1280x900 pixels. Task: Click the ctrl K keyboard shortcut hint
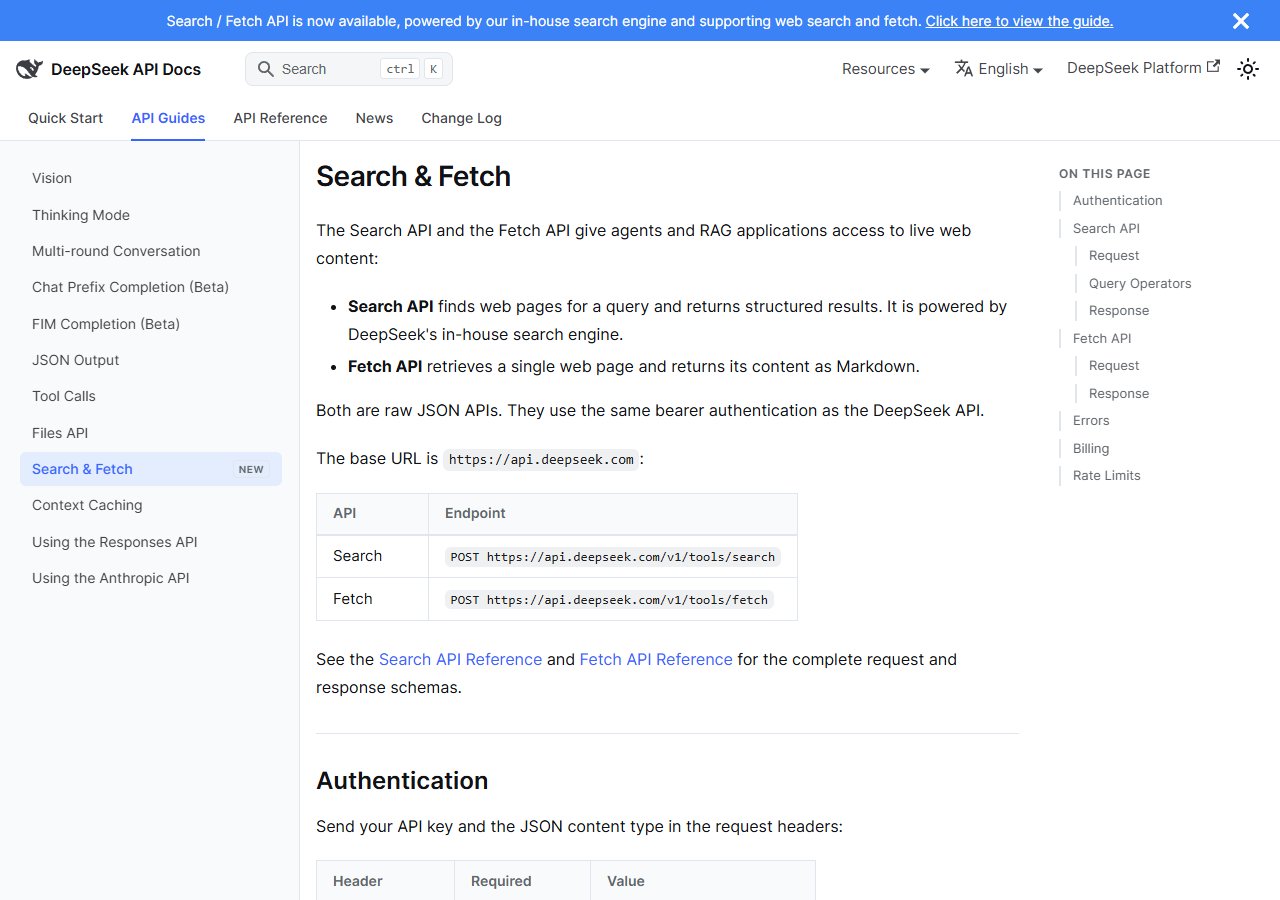pyautogui.click(x=411, y=69)
